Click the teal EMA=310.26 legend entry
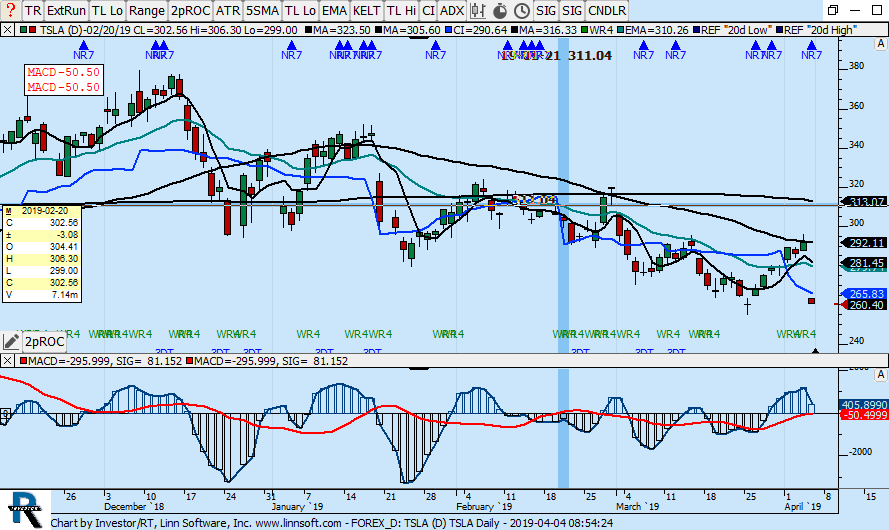The height and width of the screenshot is (530, 889). [653, 30]
